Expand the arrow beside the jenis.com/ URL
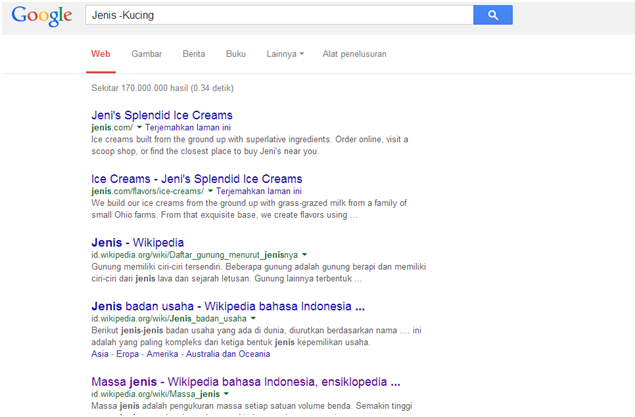 click(x=139, y=128)
